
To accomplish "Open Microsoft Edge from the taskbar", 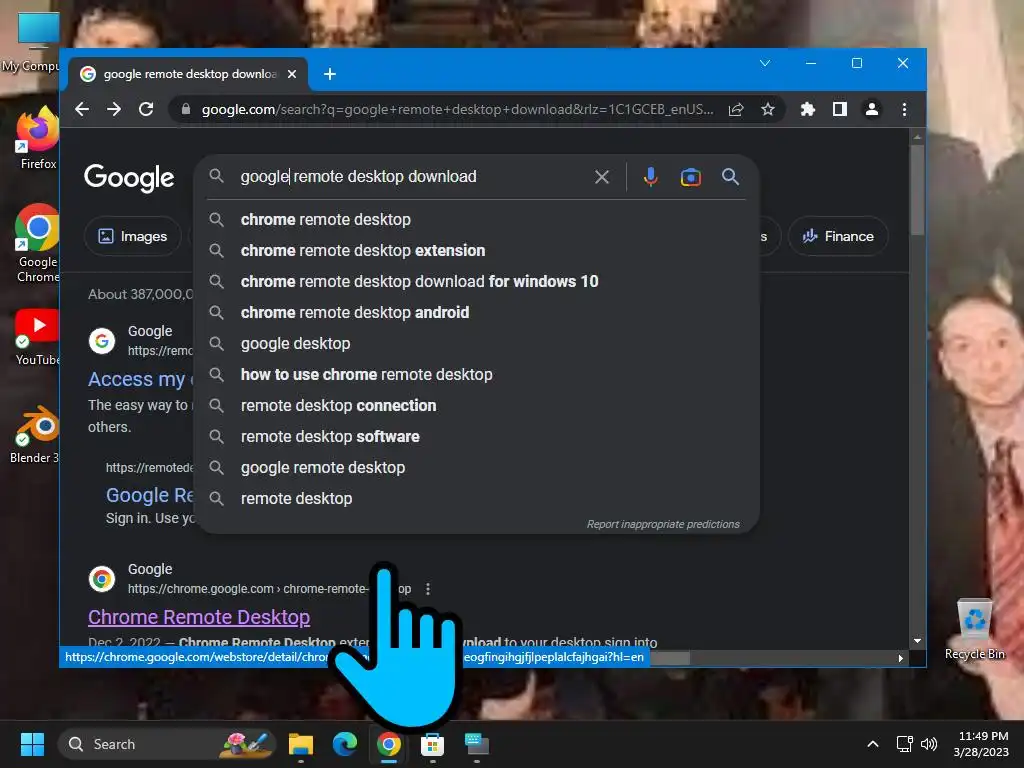I will (345, 744).
